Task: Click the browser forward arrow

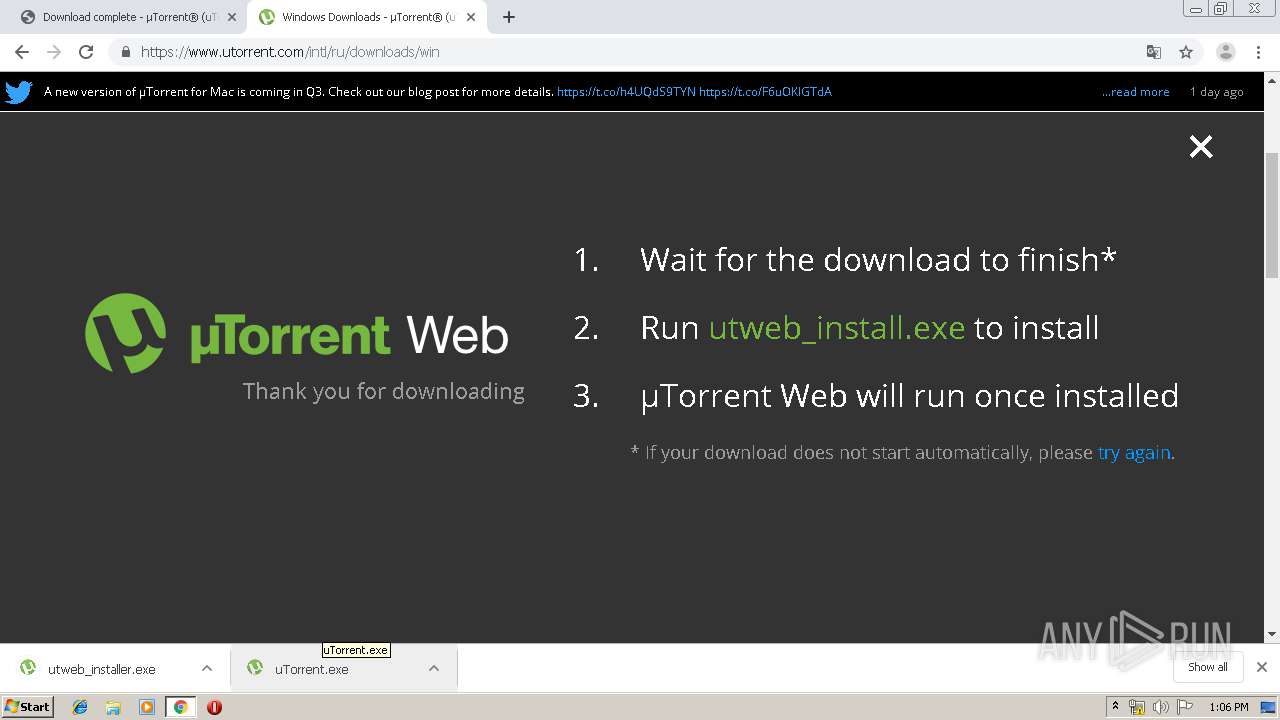Action: point(54,52)
